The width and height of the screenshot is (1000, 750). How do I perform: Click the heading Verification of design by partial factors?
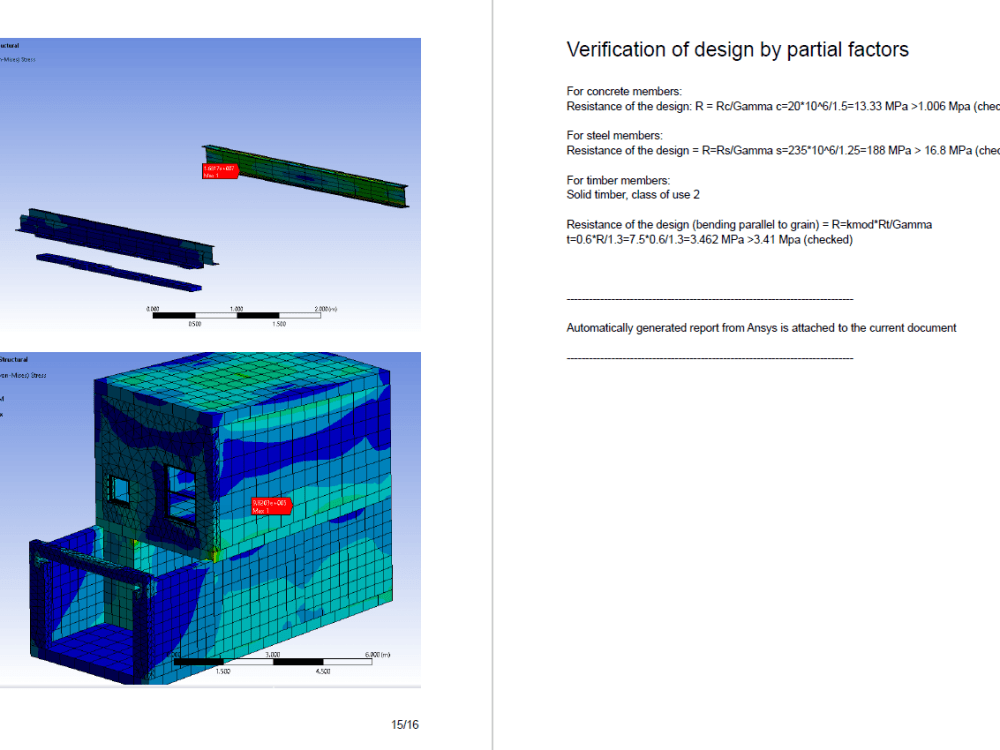737,49
